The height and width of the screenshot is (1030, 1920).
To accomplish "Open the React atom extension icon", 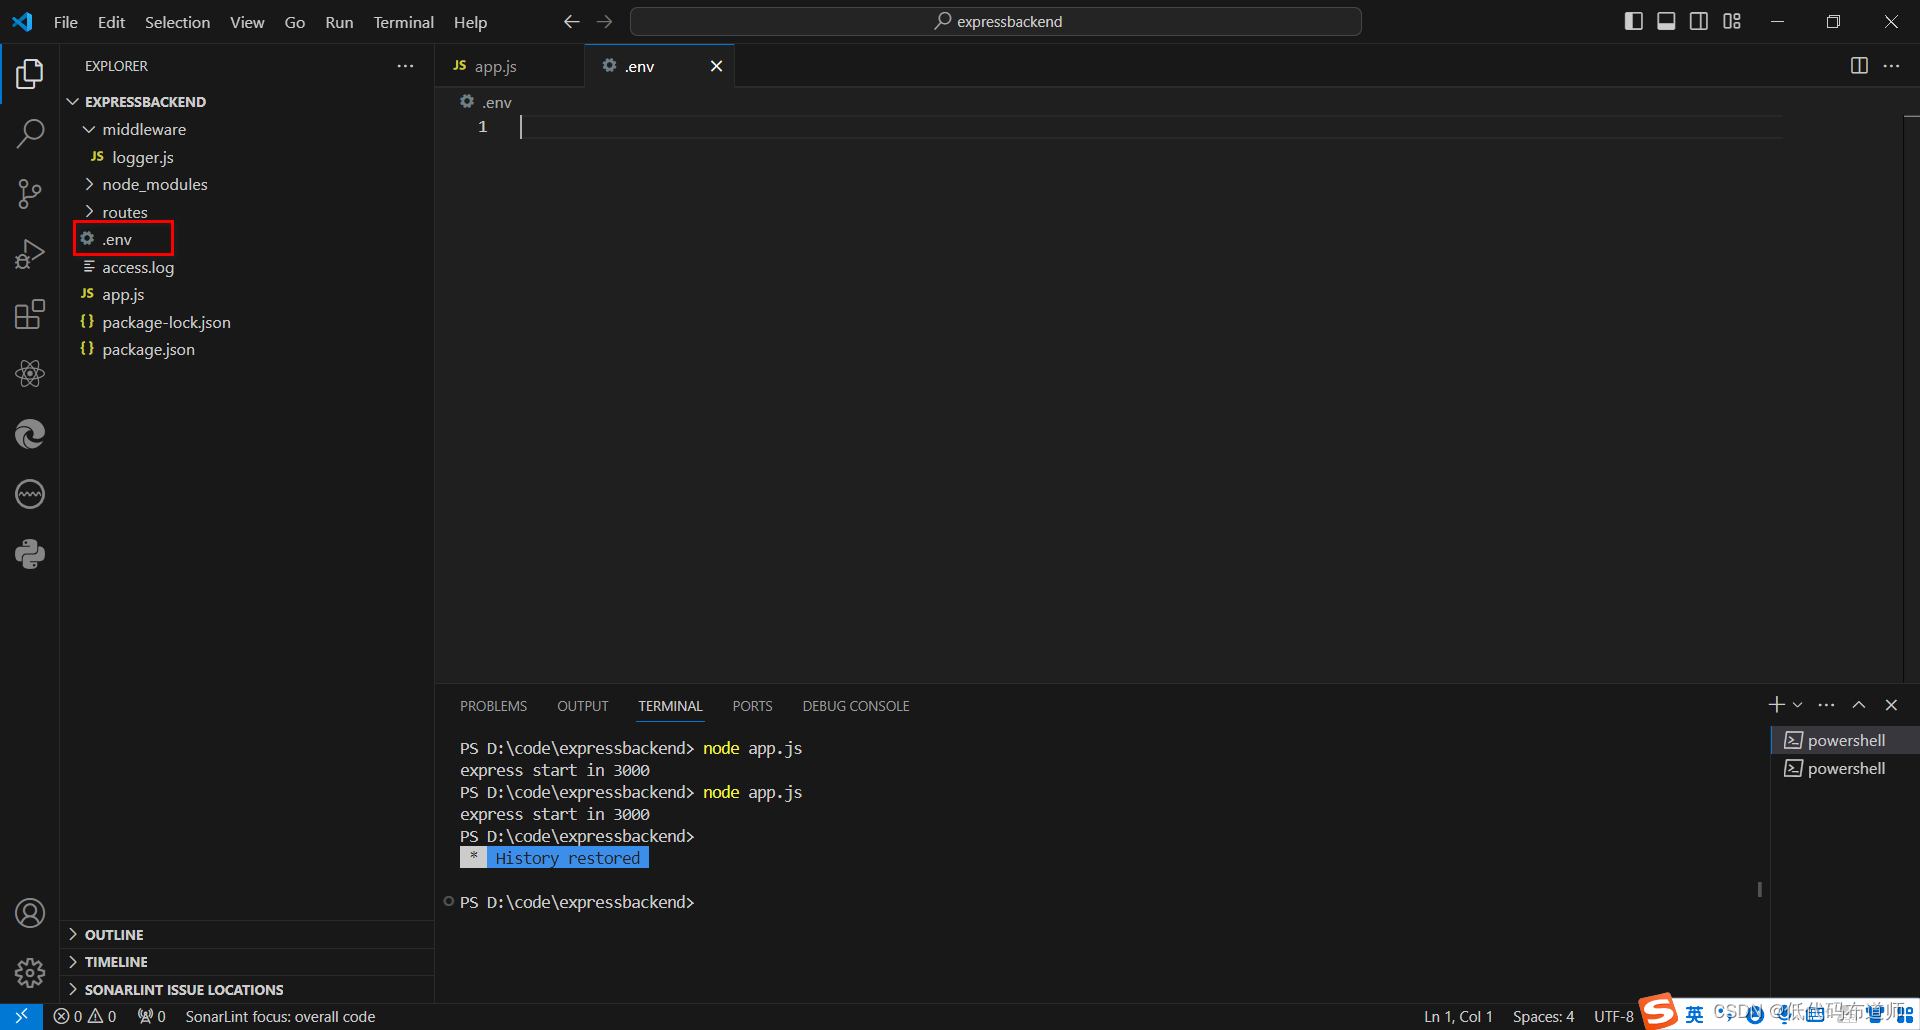I will click(x=30, y=374).
